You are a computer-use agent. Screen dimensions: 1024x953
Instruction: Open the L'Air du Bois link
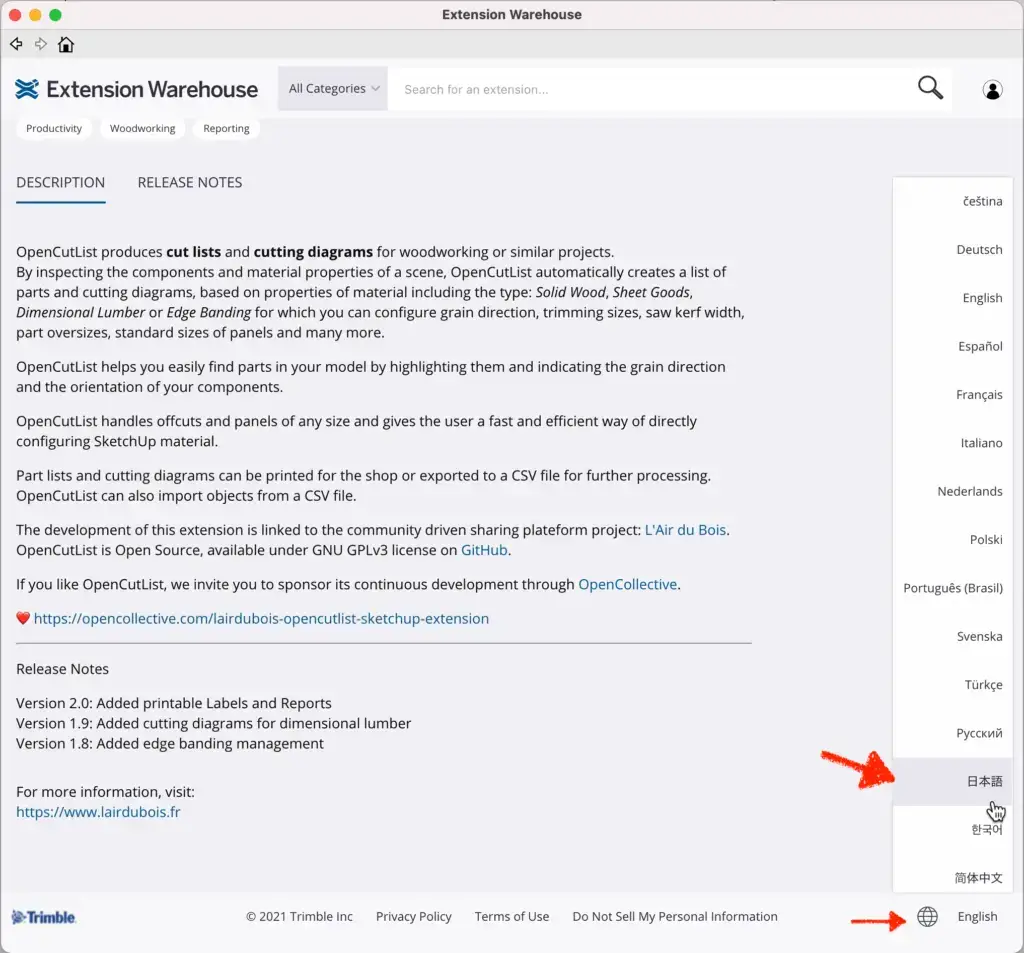pyautogui.click(x=685, y=530)
